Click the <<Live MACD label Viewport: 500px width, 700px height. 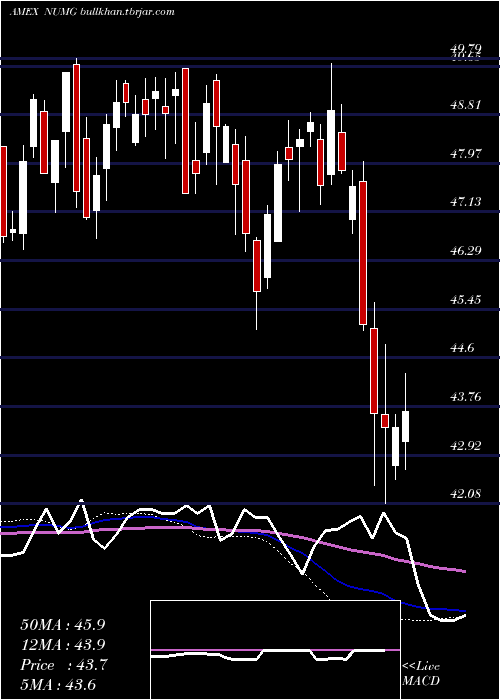click(421, 674)
